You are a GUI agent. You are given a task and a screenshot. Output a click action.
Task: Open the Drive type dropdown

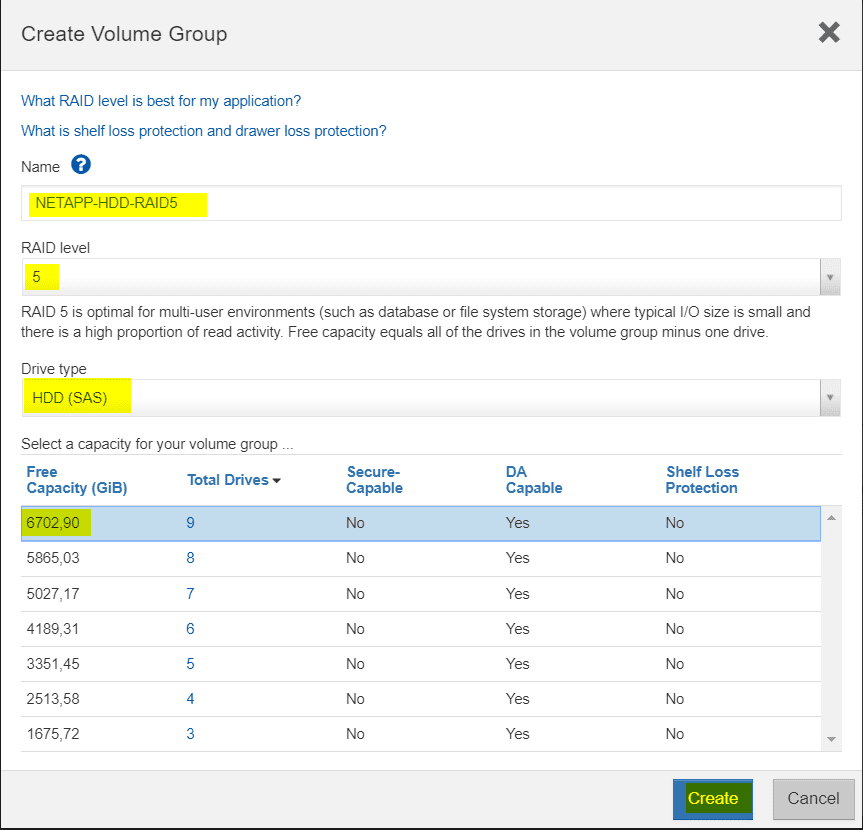[x=830, y=397]
